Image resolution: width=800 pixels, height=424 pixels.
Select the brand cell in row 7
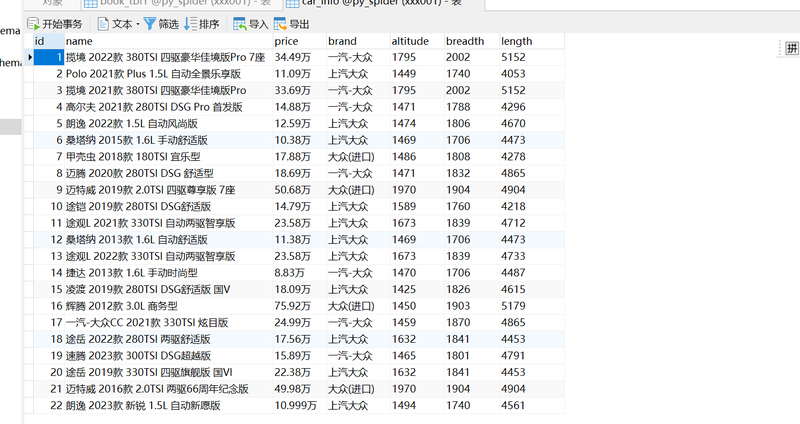(358, 157)
